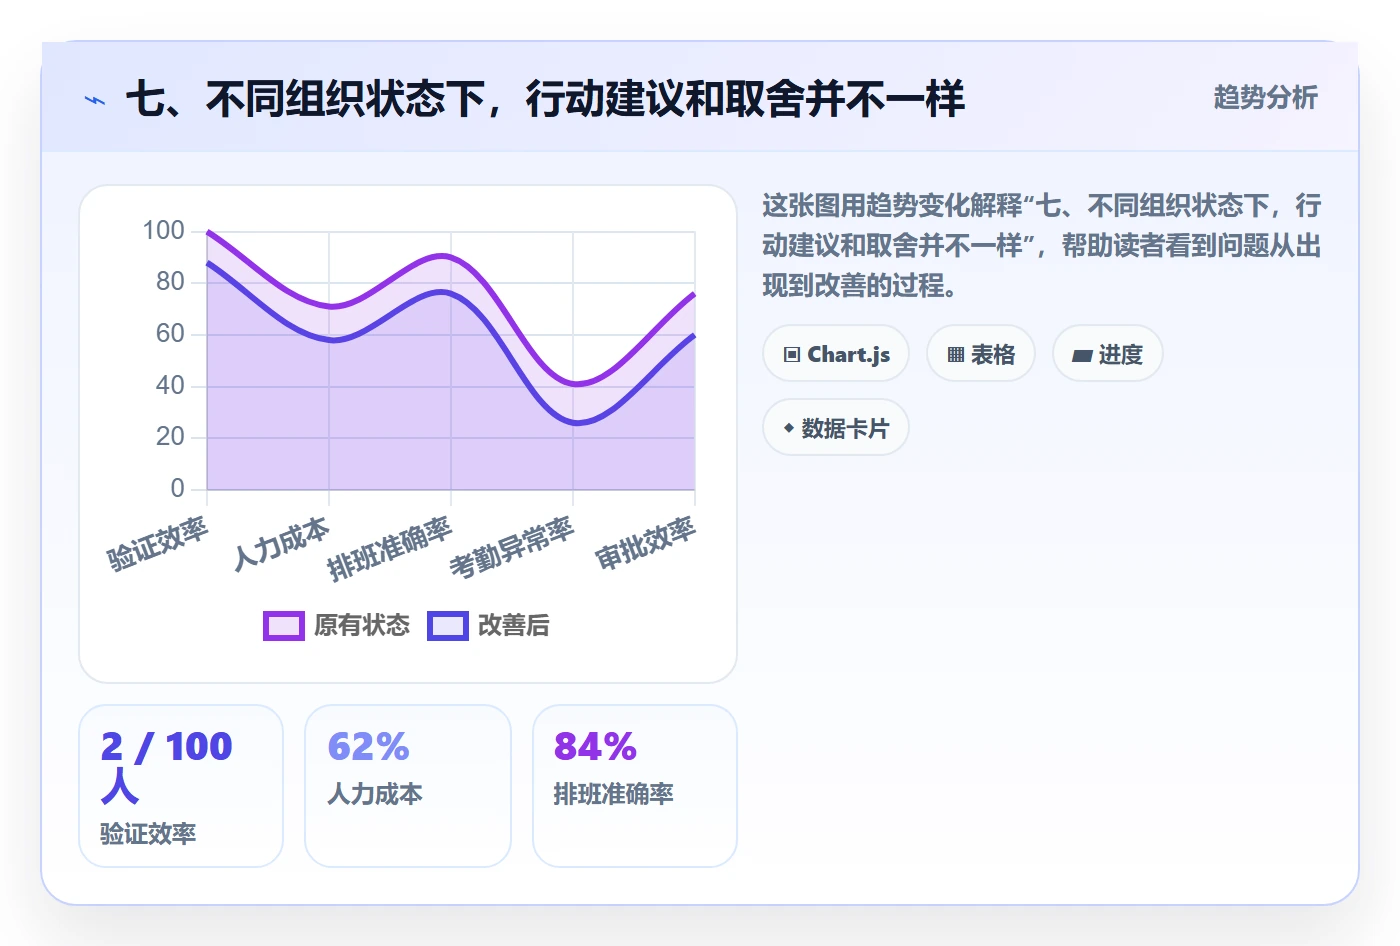
Task: Hide the 原有状态 dataset via legend label
Action: 362,626
